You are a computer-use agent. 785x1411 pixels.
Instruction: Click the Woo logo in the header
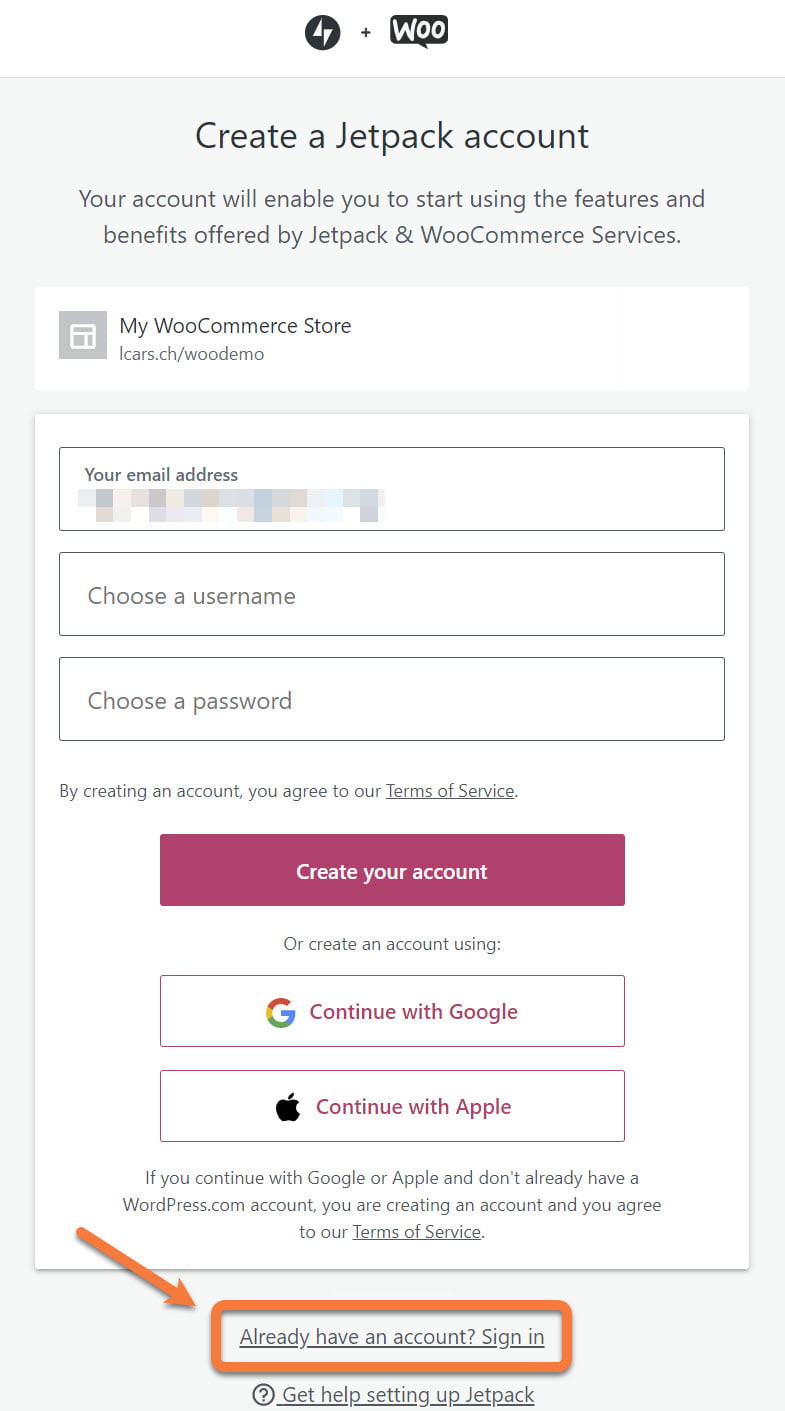(418, 31)
